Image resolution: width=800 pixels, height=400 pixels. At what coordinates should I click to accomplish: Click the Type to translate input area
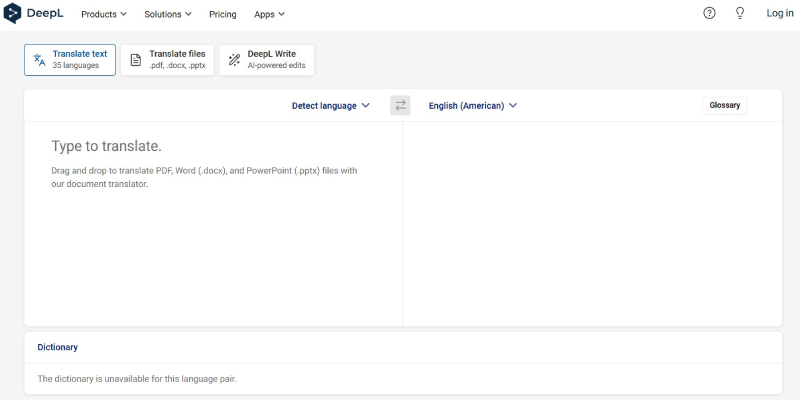(214, 223)
